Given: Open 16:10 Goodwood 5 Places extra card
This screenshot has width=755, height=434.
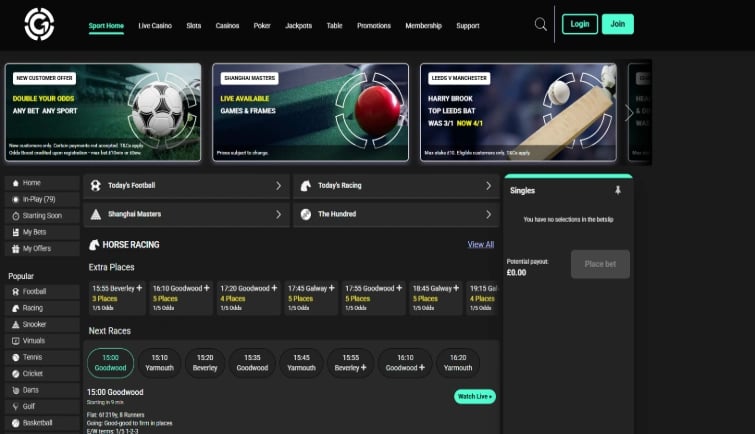Looking at the screenshot, I should 181,298.
